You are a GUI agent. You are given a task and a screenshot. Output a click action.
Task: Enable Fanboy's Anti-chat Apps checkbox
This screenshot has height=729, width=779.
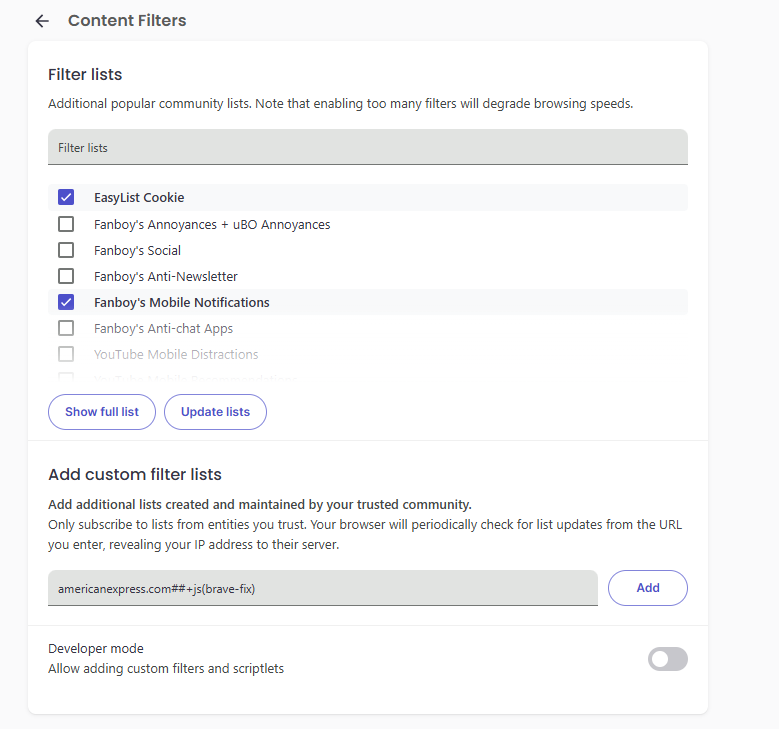66,328
